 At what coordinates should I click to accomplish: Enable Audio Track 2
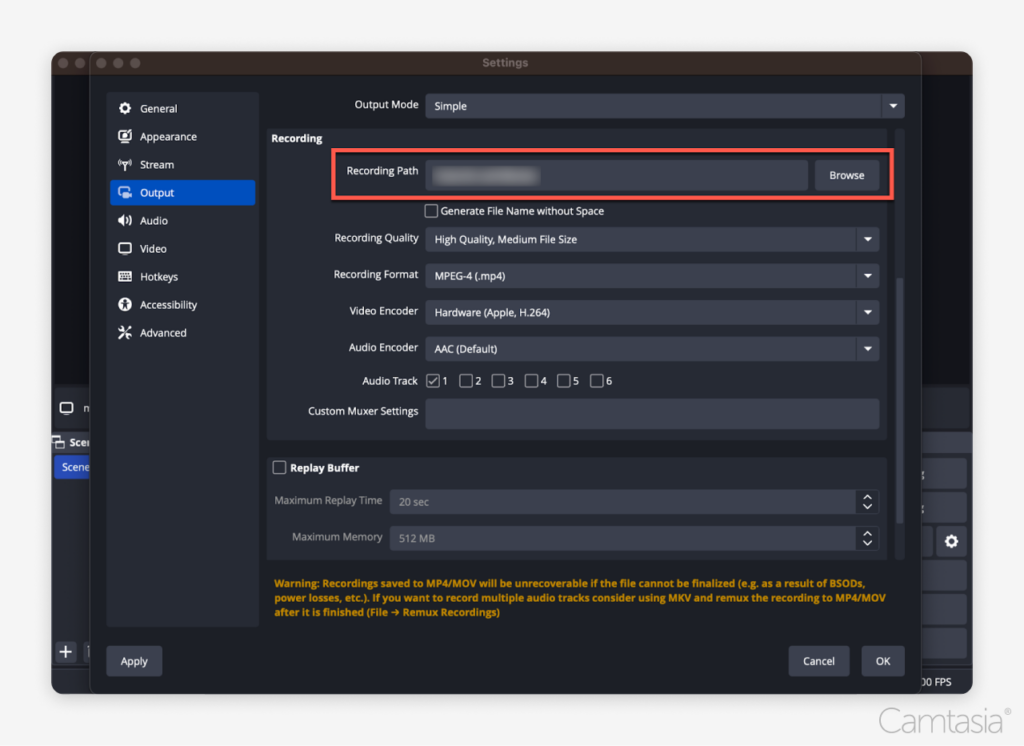466,381
